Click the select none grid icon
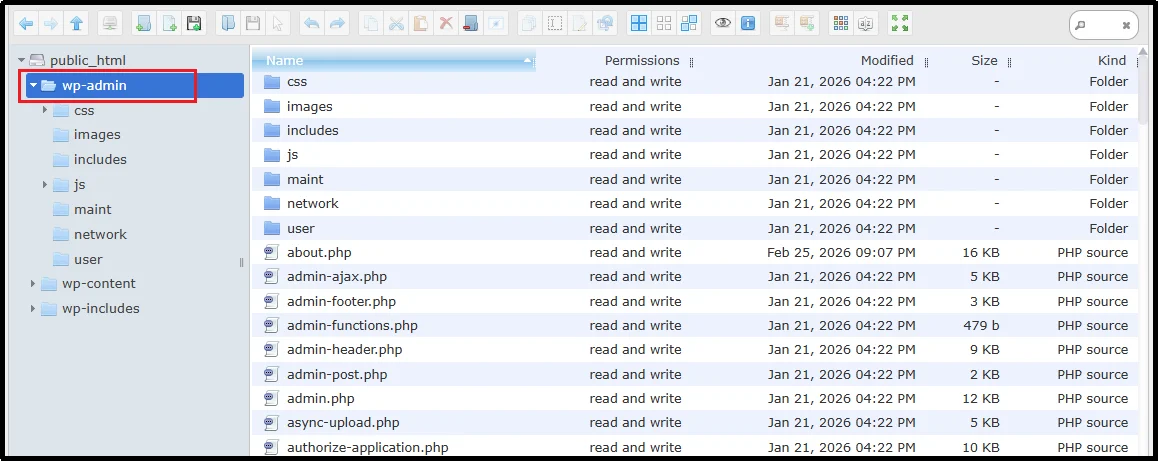1158x461 pixels. click(x=664, y=24)
